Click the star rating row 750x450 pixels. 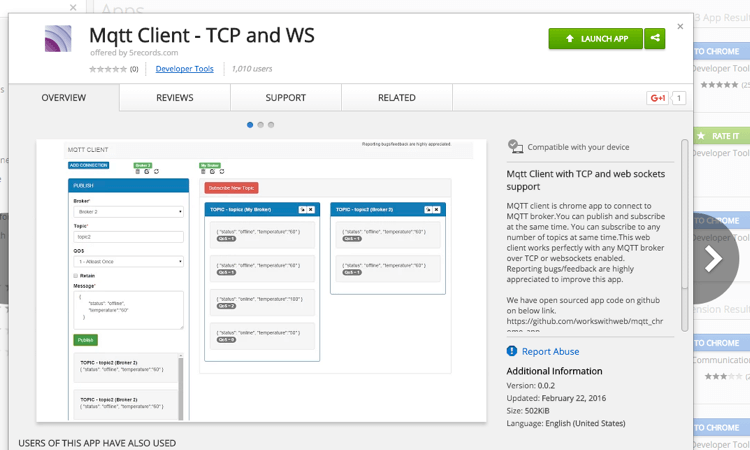point(108,69)
